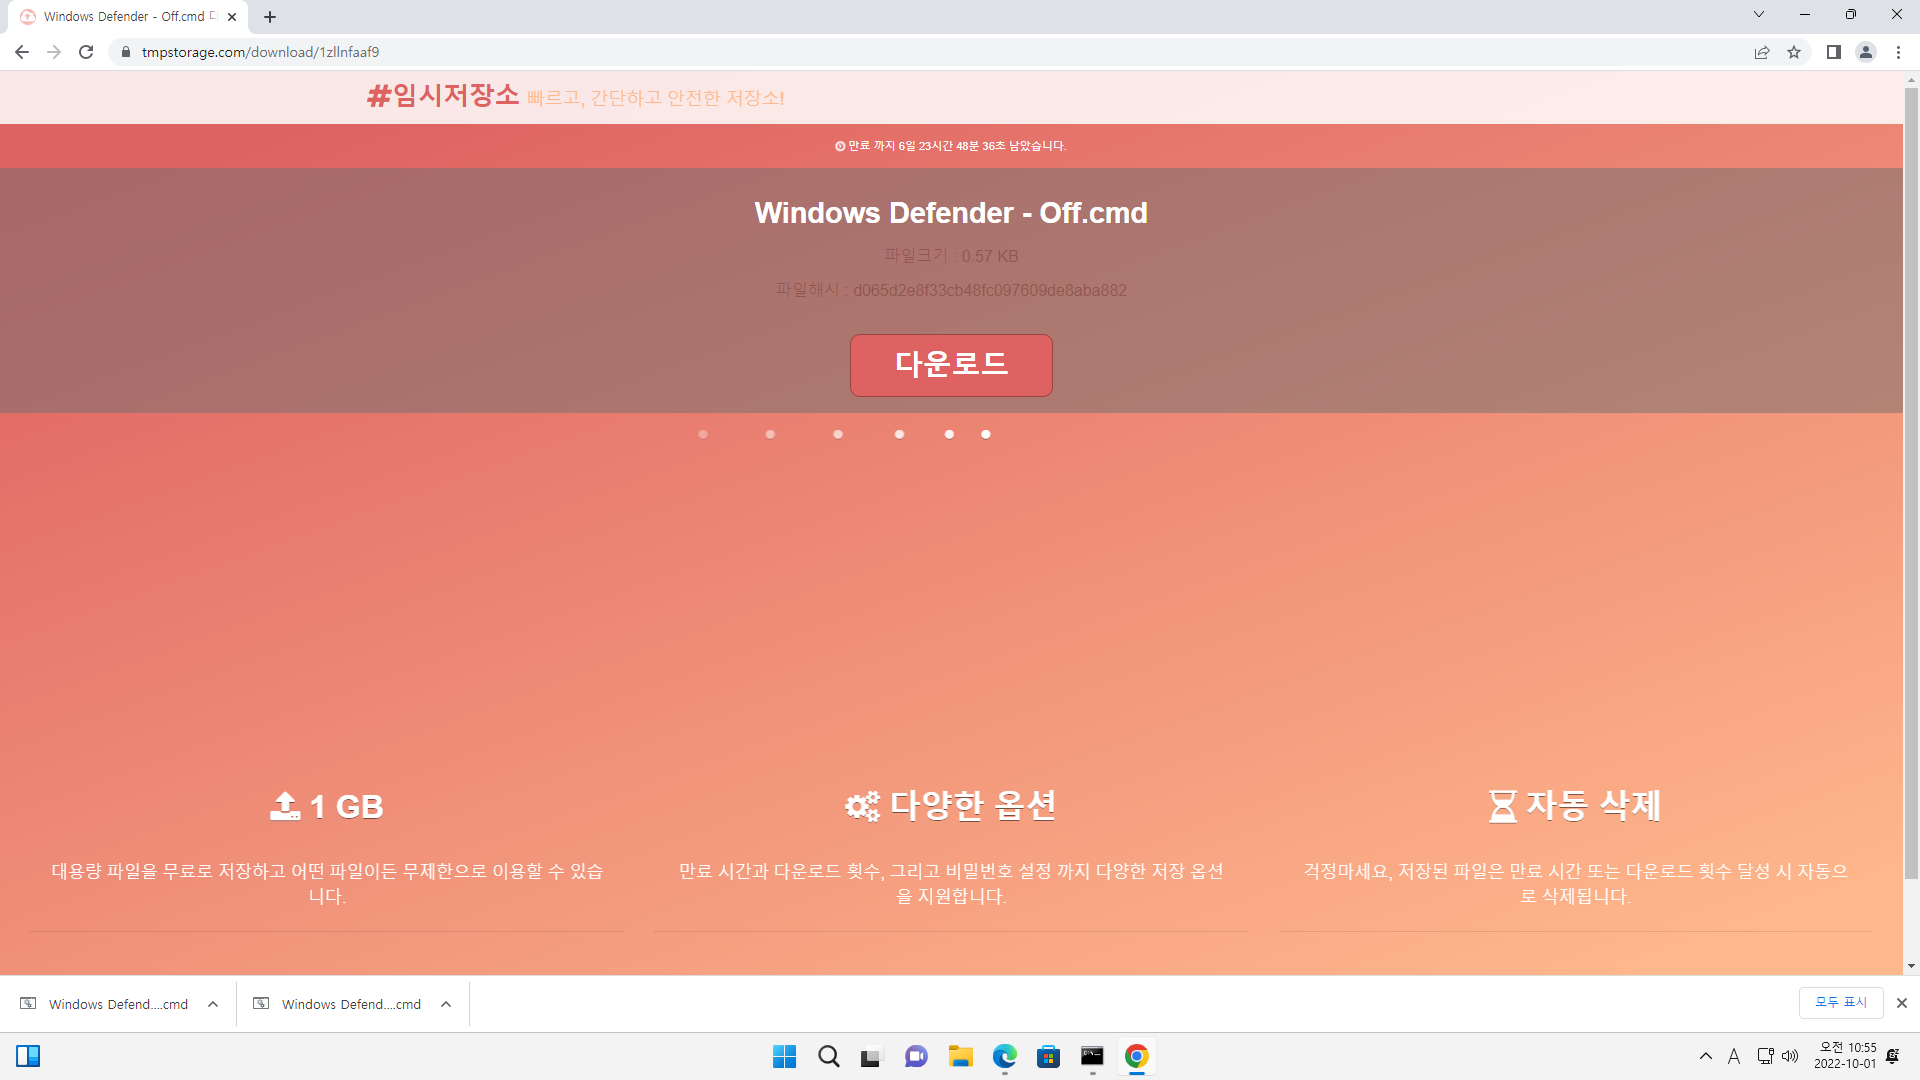Share this page icon
The height and width of the screenshot is (1080, 1920).
1762,52
